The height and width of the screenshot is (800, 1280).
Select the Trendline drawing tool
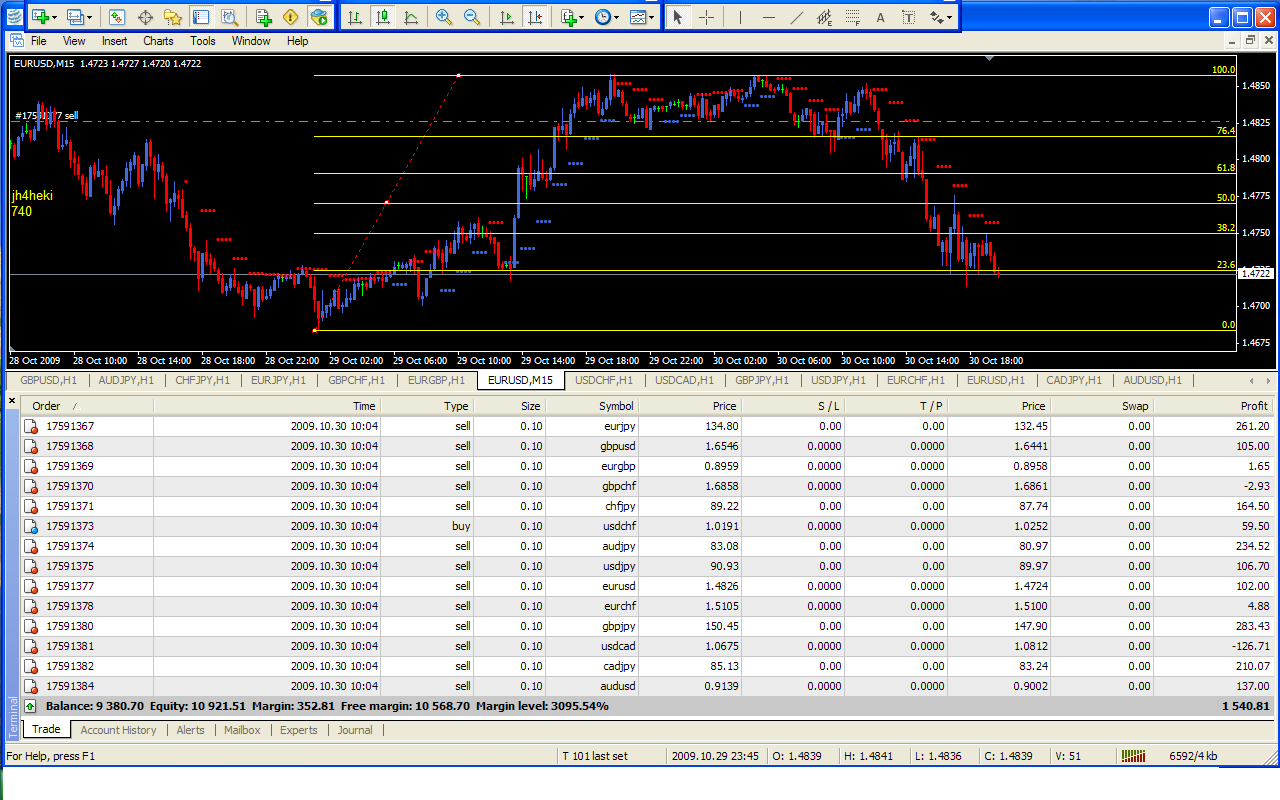pyautogui.click(x=796, y=16)
